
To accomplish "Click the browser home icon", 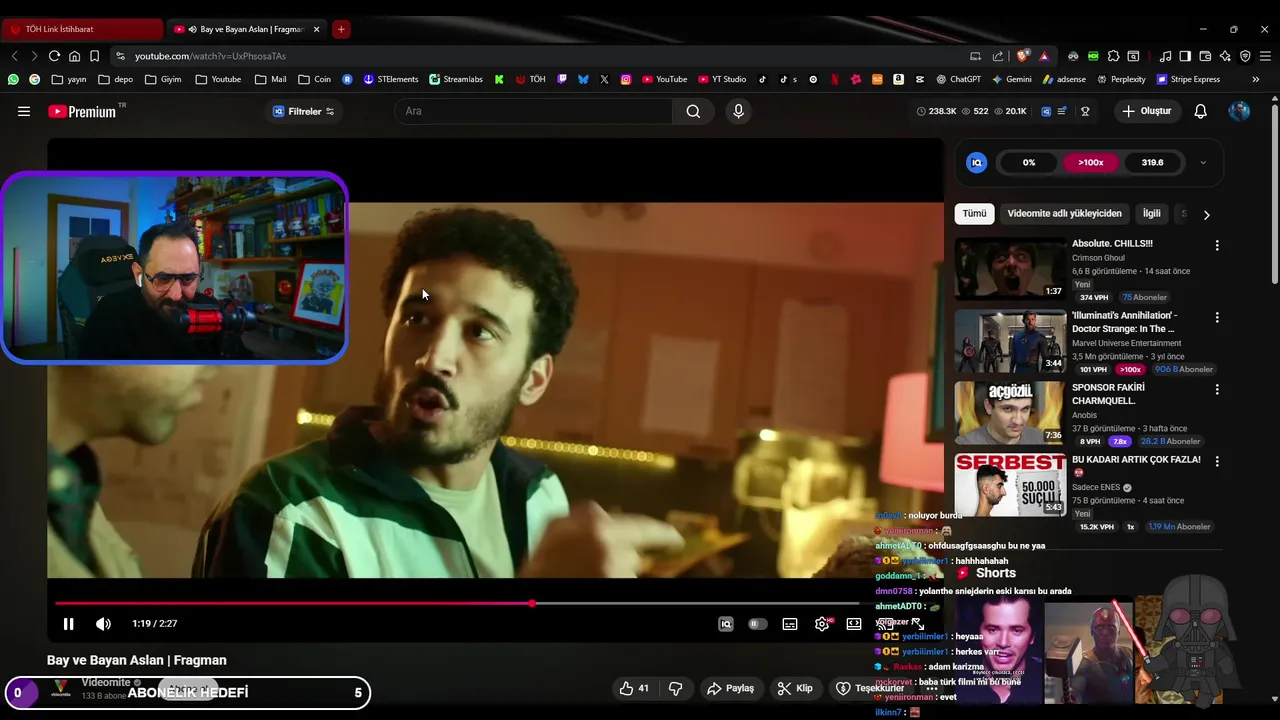I will coord(74,56).
